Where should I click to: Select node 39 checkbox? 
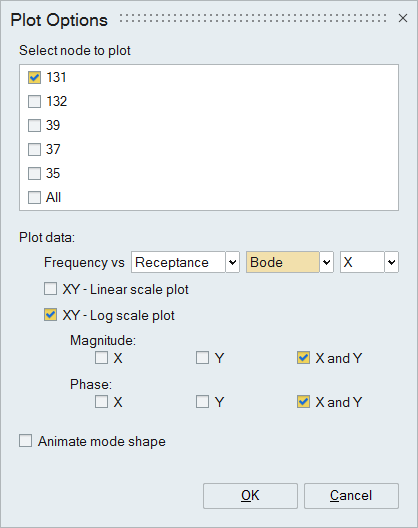34,125
